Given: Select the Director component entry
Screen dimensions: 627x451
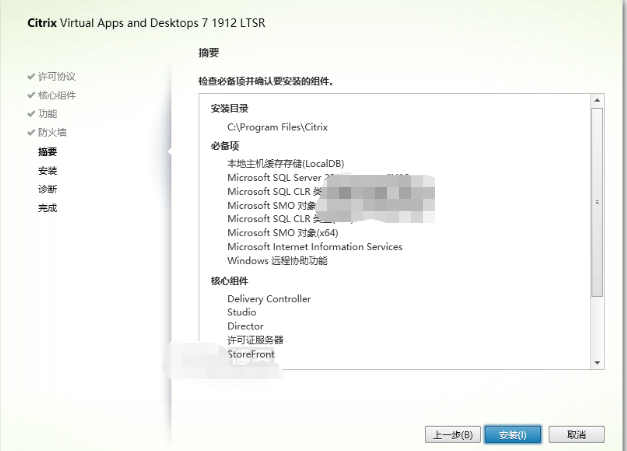Looking at the screenshot, I should click(x=245, y=326).
